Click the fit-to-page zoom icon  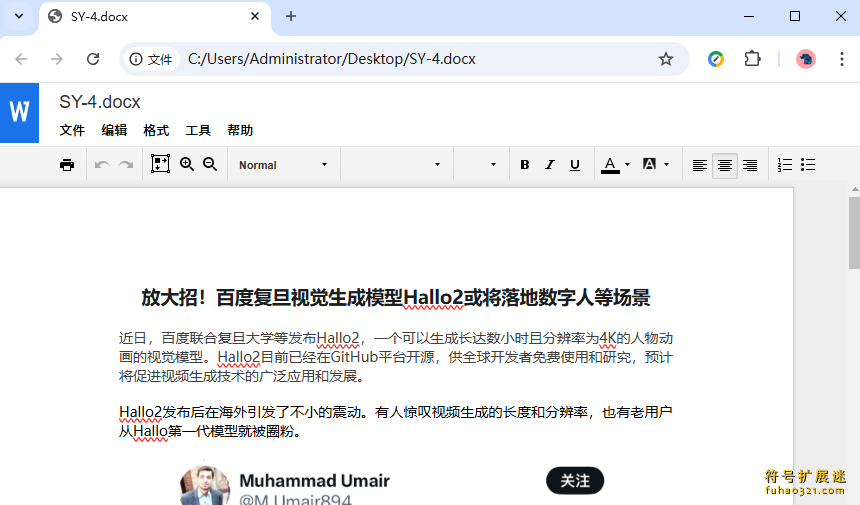point(160,164)
